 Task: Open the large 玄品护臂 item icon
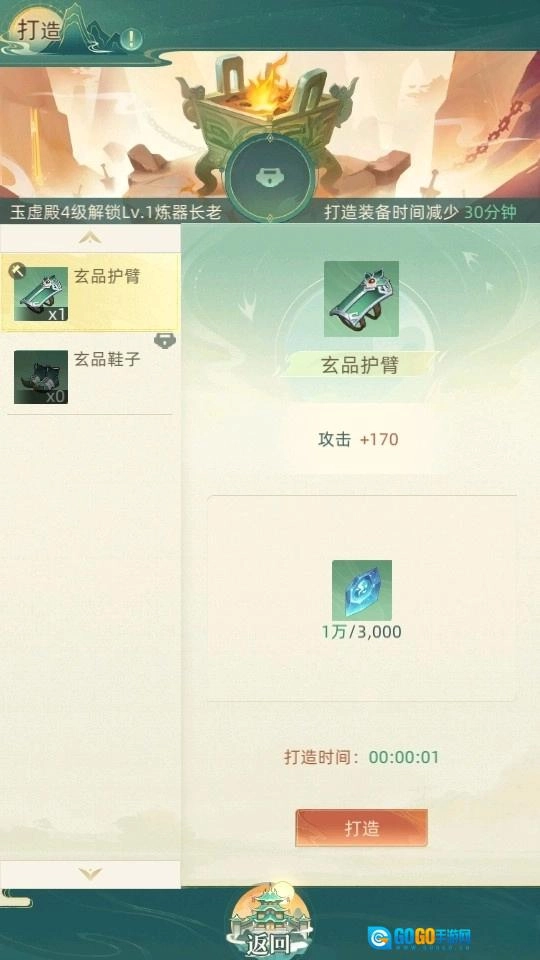point(361,299)
